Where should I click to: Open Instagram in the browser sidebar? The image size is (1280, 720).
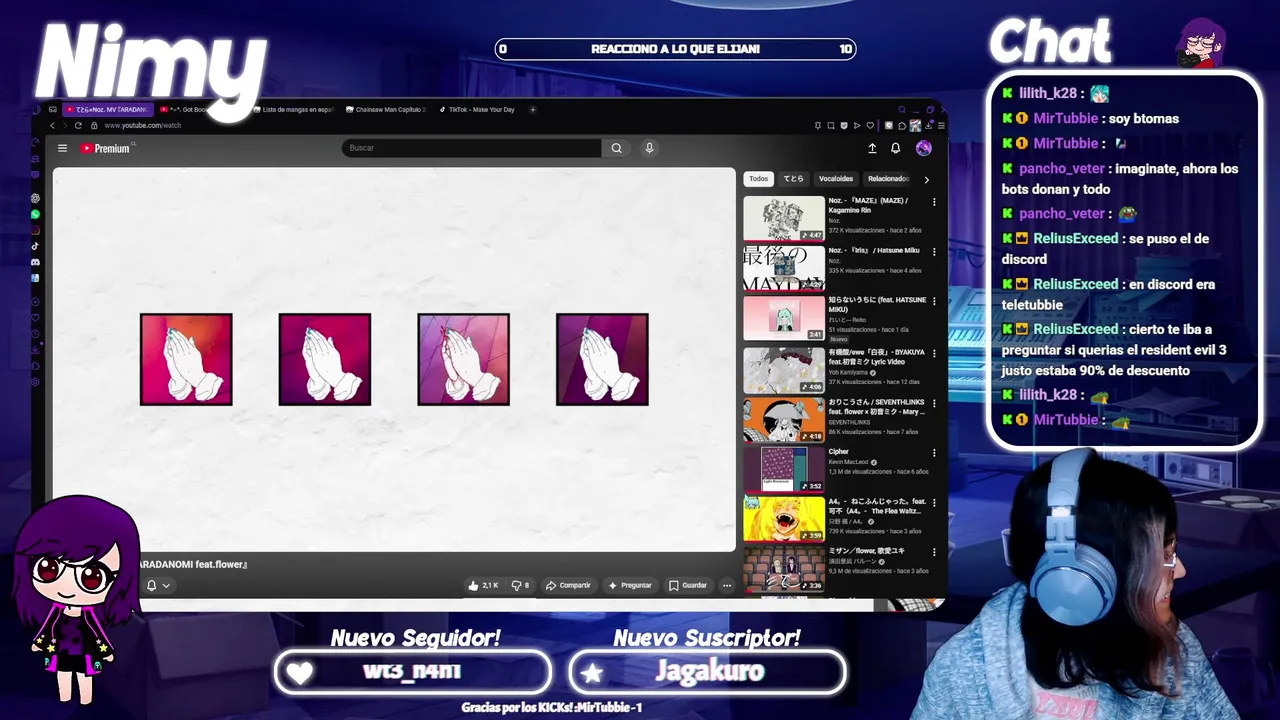[x=36, y=230]
